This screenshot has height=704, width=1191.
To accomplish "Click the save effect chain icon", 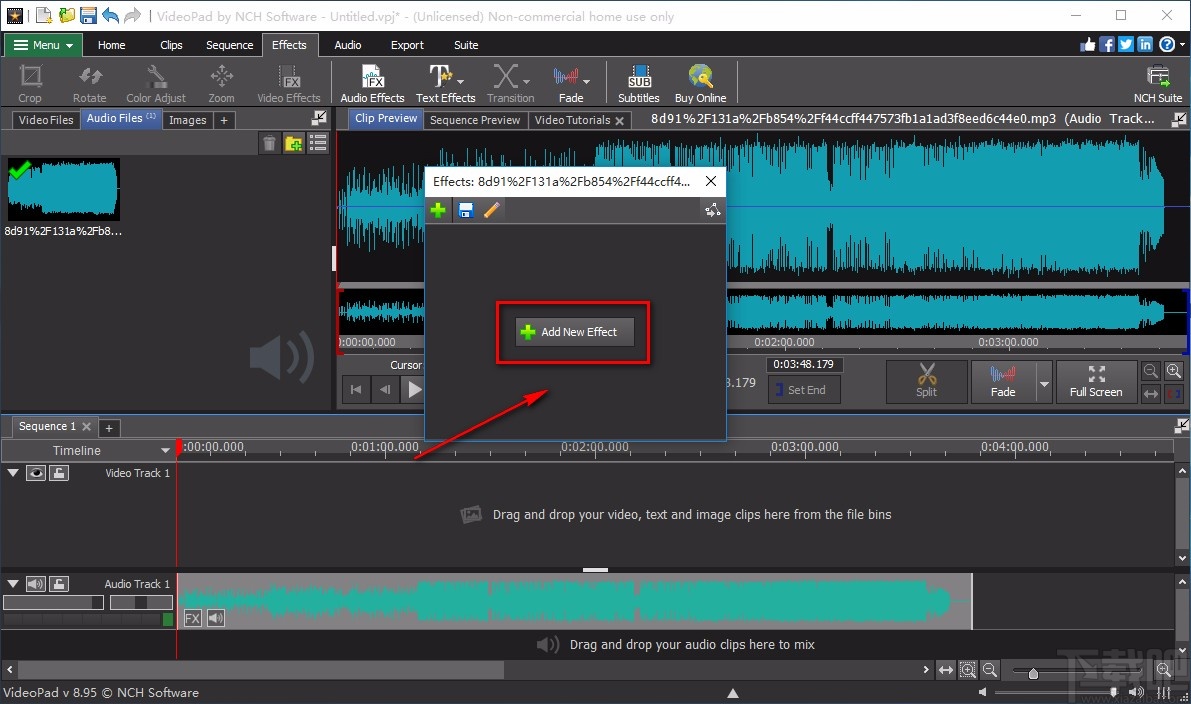I will (464, 210).
